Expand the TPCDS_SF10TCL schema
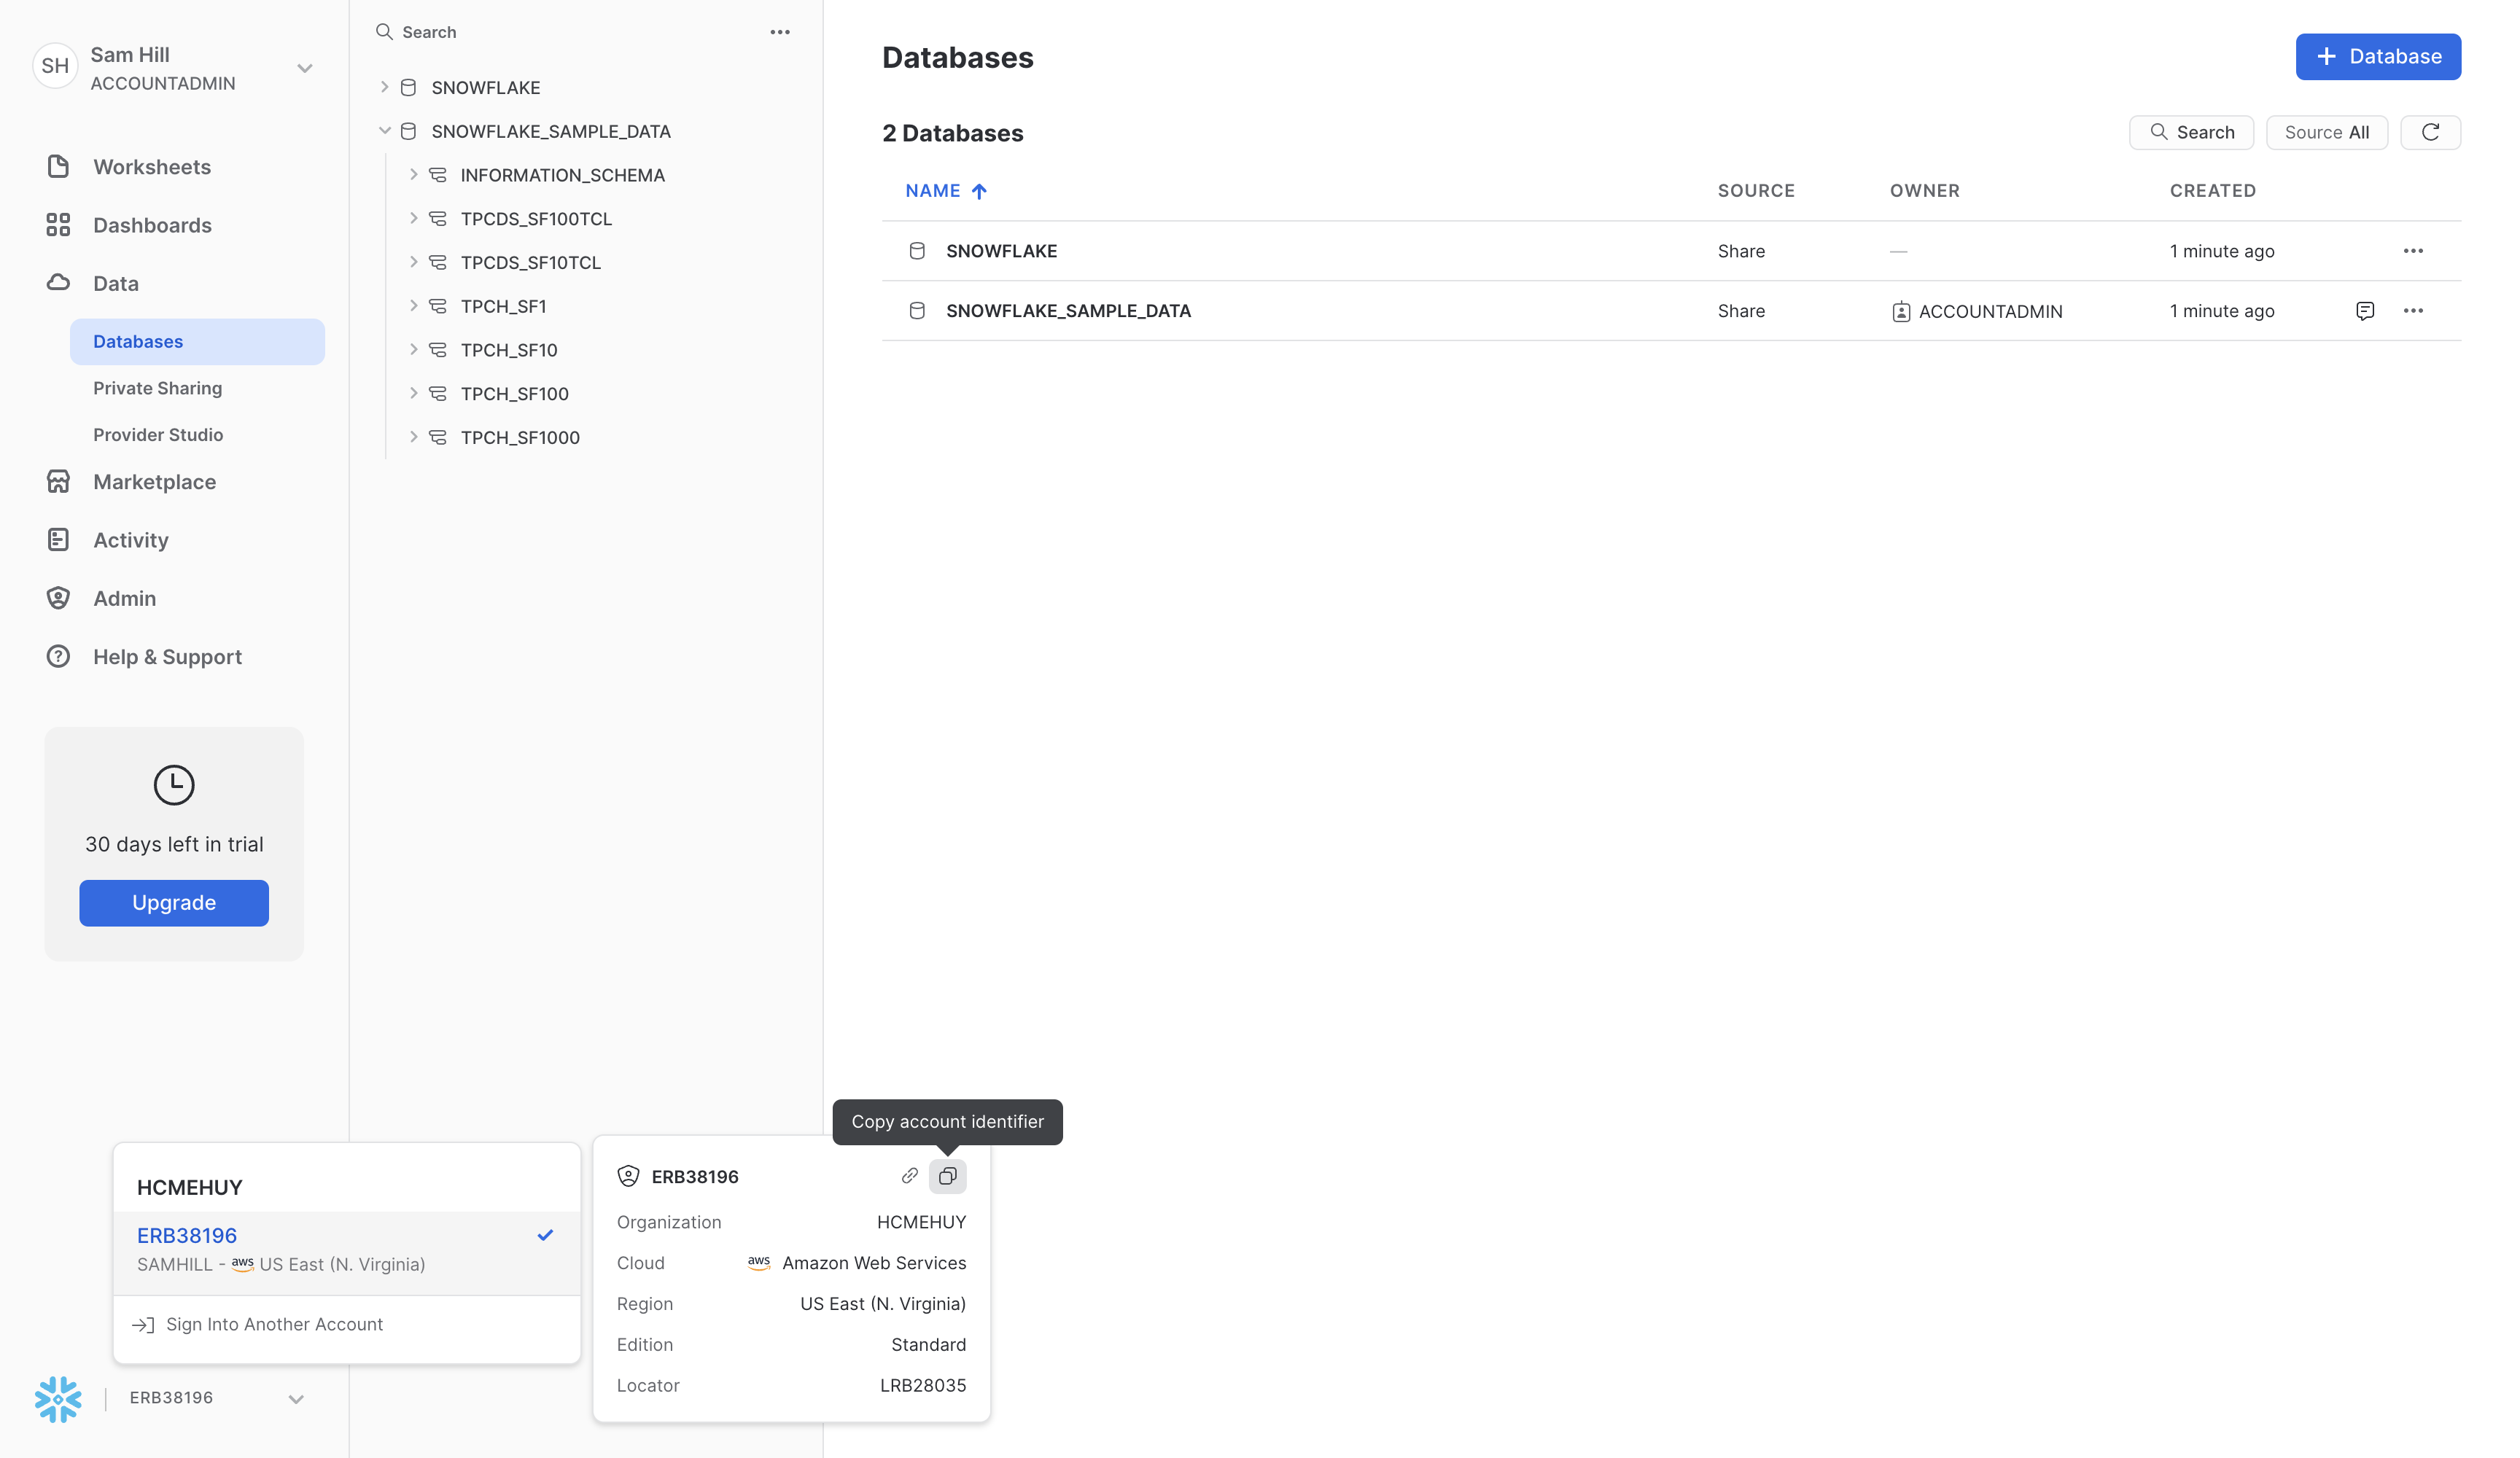Screen dimensions: 2520x1458 coord(413,262)
